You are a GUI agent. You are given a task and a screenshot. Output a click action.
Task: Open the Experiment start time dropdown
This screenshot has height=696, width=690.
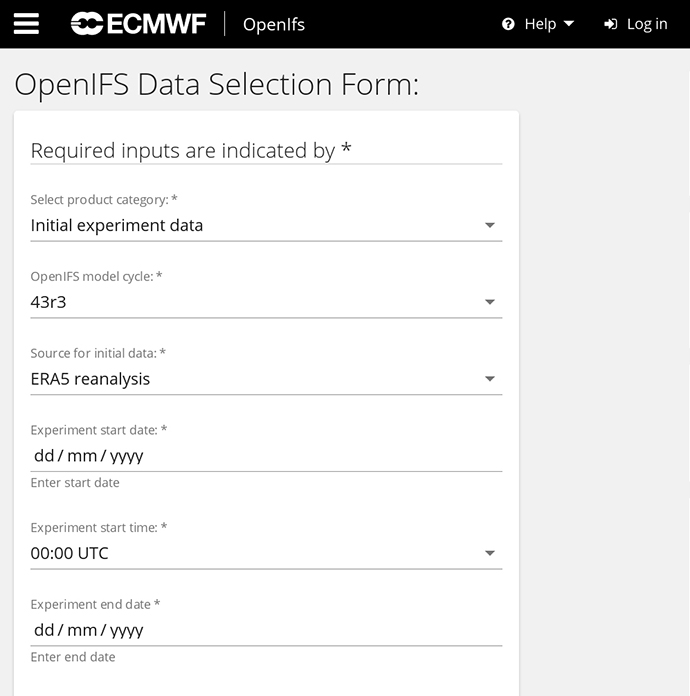click(266, 554)
